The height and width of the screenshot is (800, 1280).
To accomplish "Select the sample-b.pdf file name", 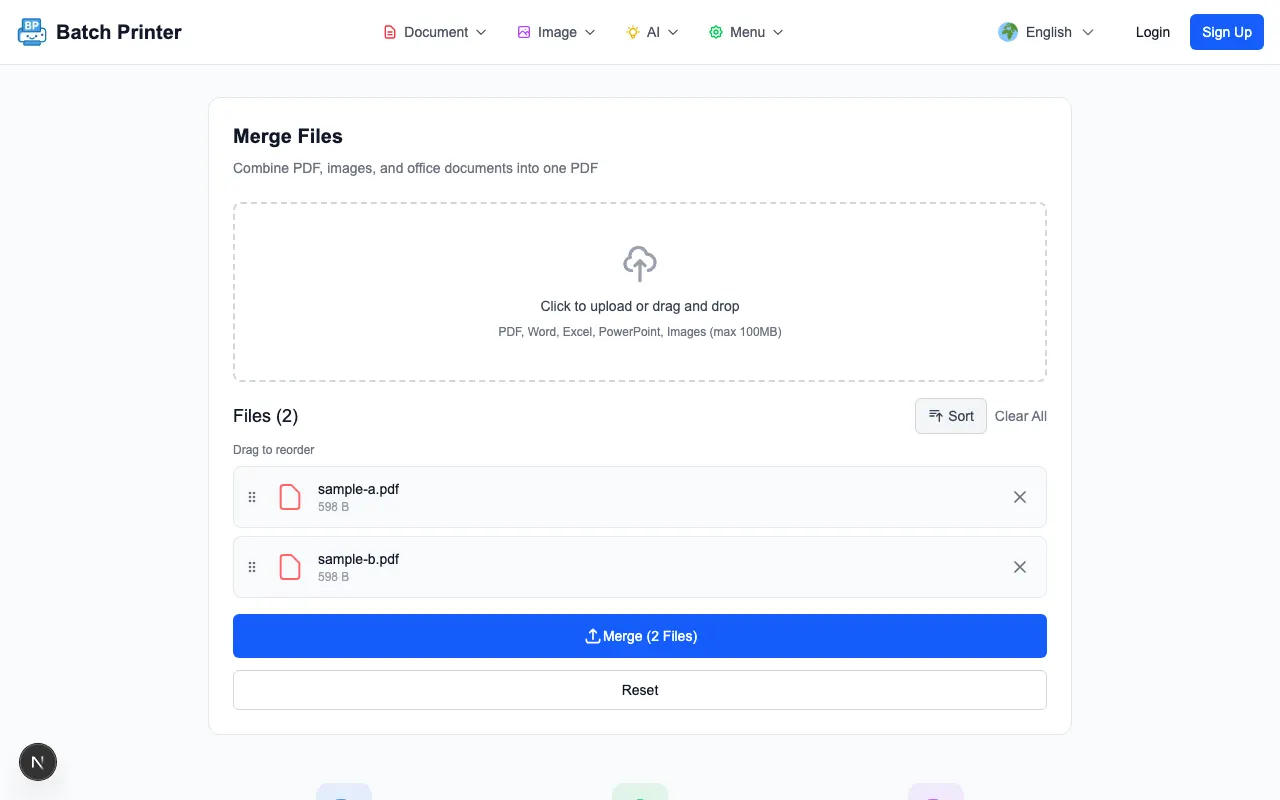I will coord(358,559).
